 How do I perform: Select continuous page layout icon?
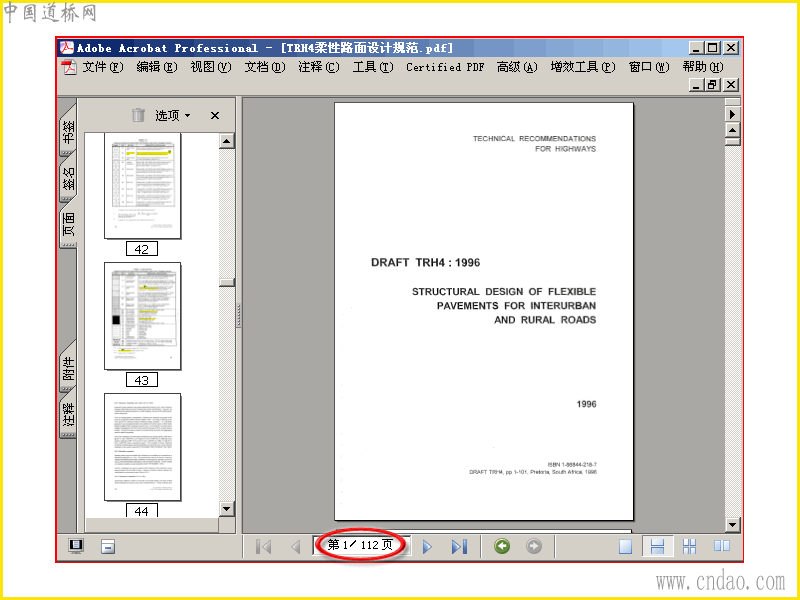coord(657,546)
